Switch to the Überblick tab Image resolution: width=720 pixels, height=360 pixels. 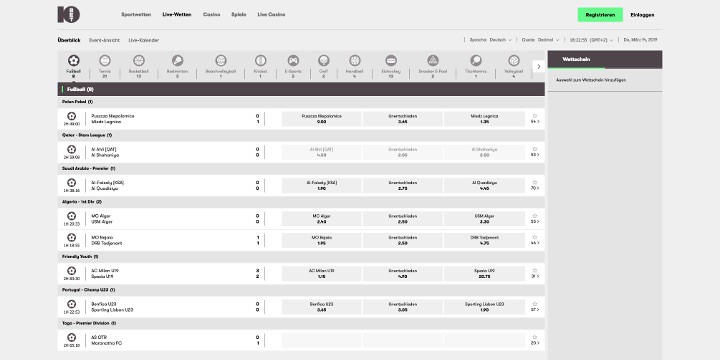click(69, 40)
